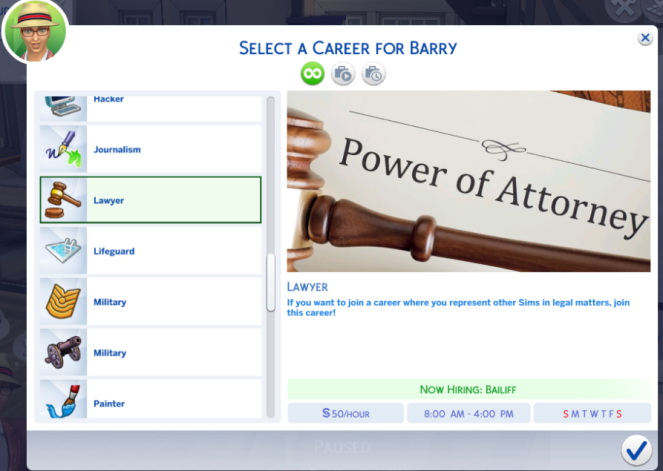Click the Painter brush icon
This screenshot has width=663, height=471.
click(x=63, y=399)
